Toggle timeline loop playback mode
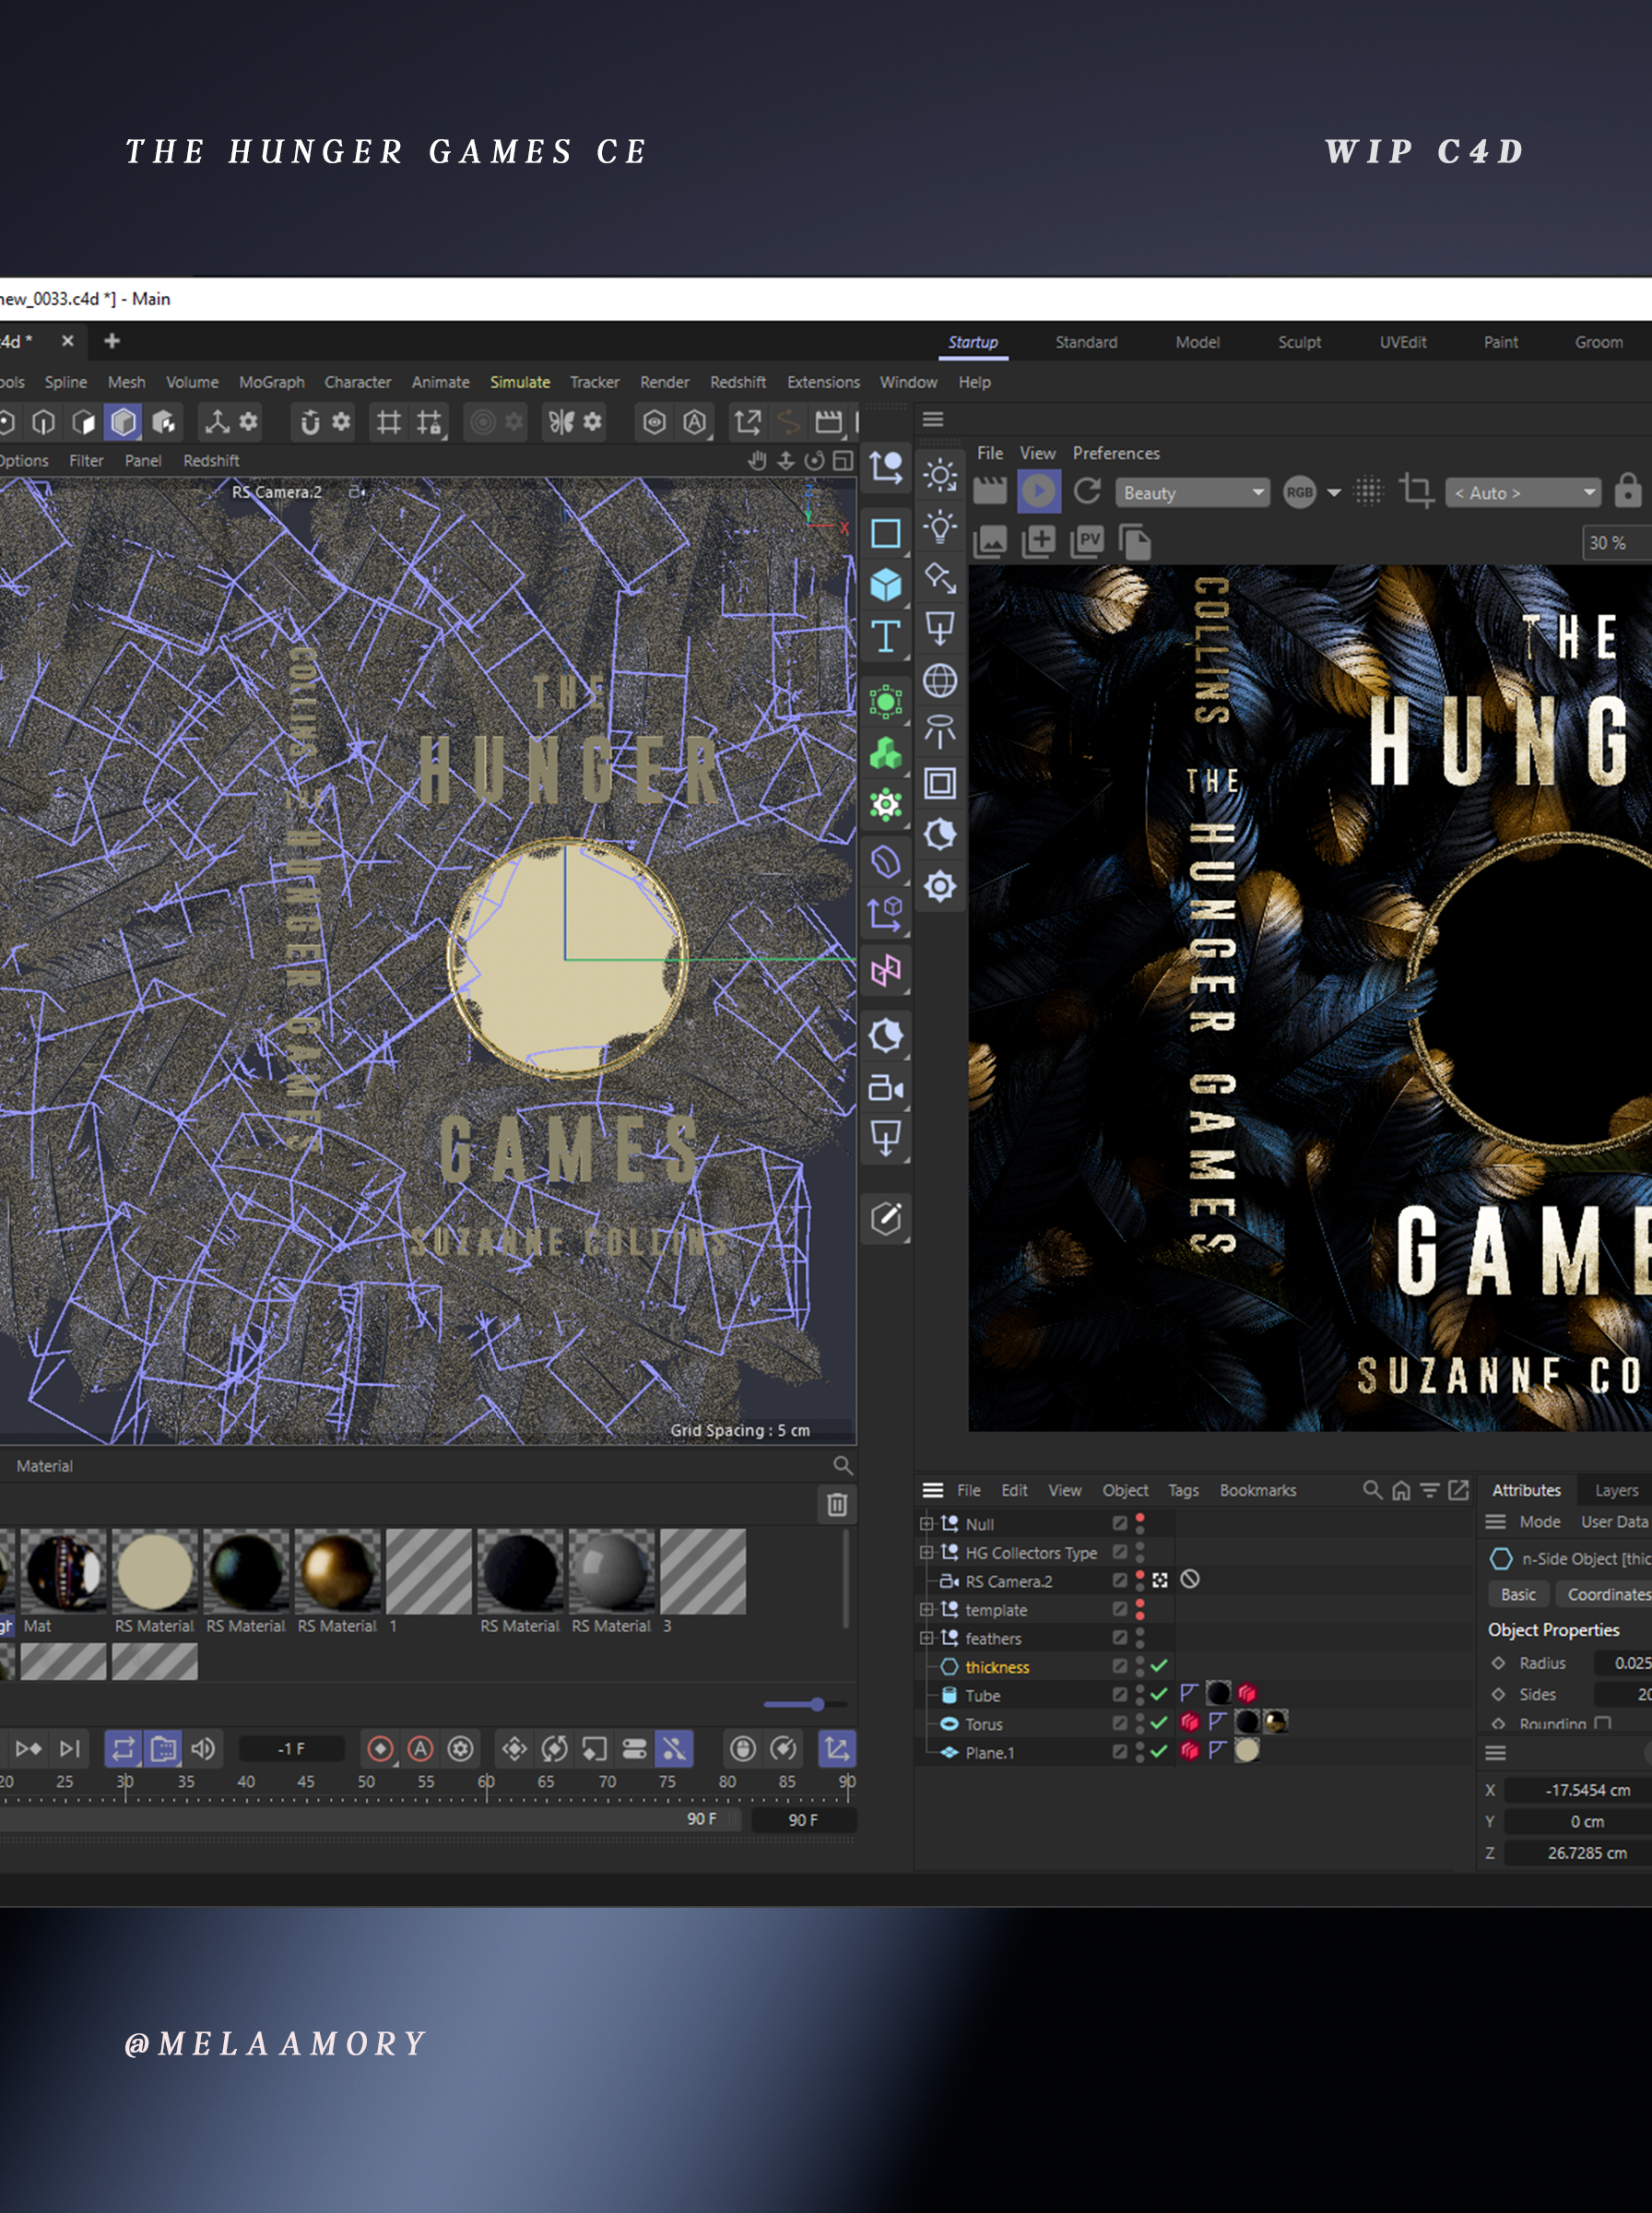1652x2213 pixels. [x=123, y=1748]
